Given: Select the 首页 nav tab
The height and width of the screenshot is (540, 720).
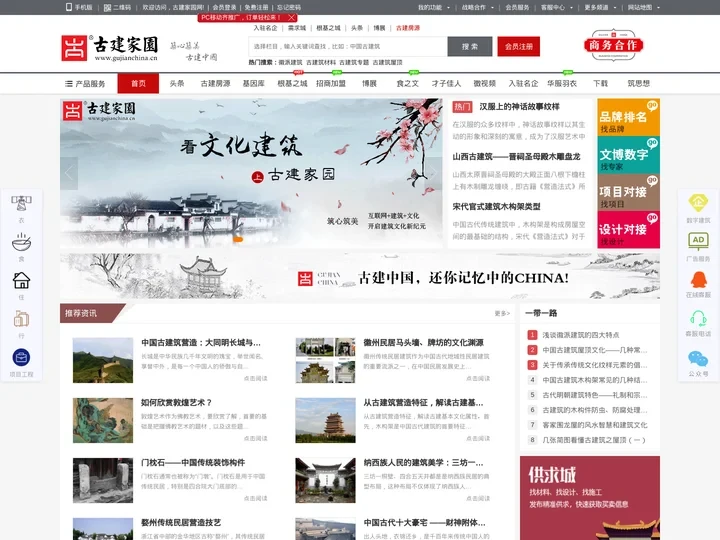Looking at the screenshot, I should [x=138, y=84].
